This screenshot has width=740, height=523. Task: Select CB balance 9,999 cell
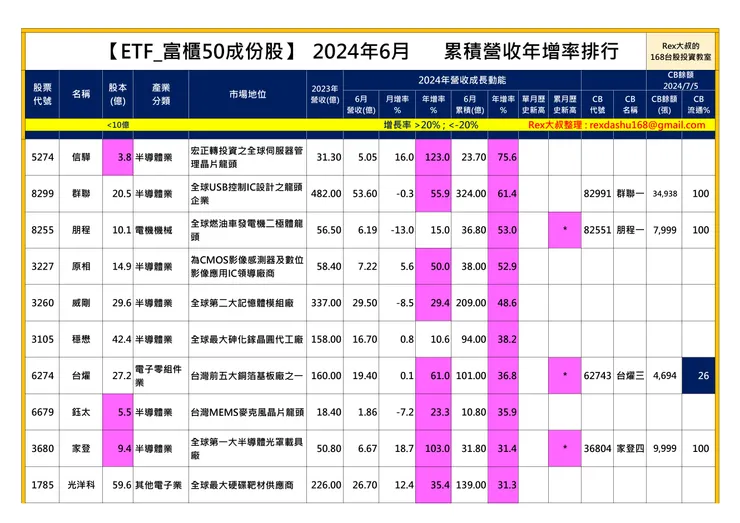click(x=664, y=448)
